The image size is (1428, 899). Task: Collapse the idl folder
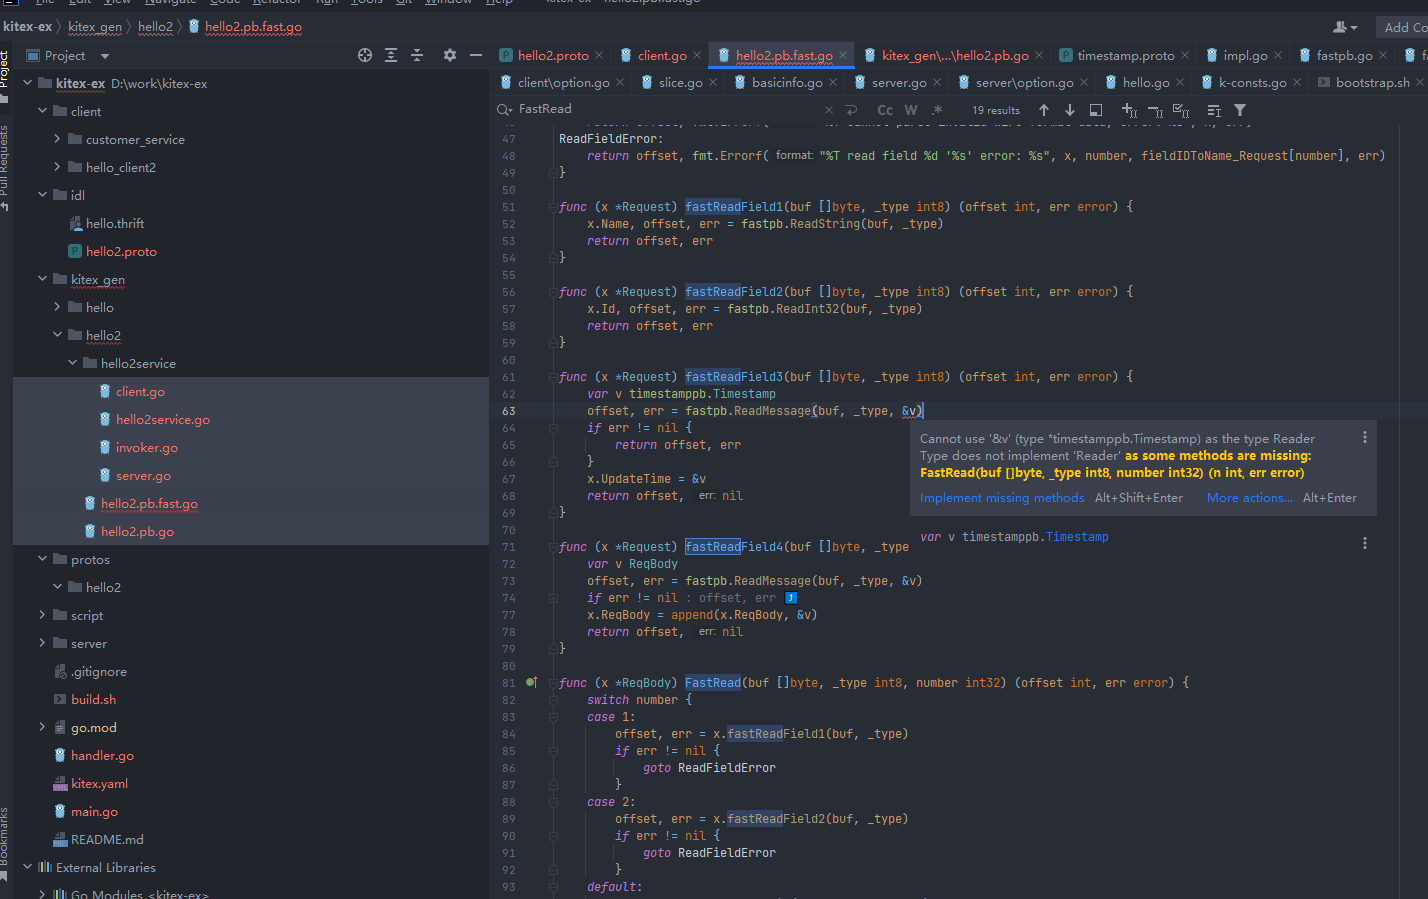(x=43, y=195)
